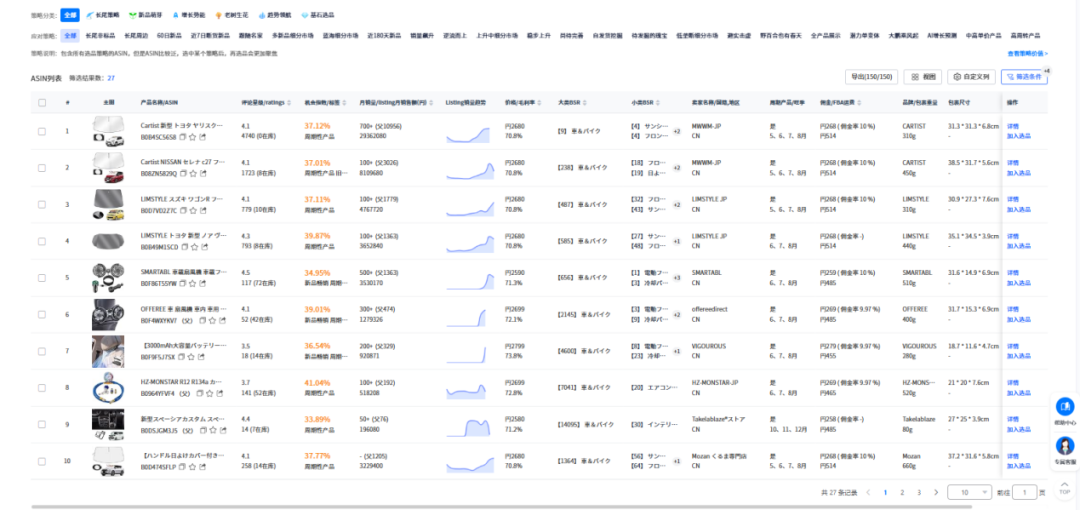
Task: Select 基石选品 strategy category
Action: tap(318, 14)
